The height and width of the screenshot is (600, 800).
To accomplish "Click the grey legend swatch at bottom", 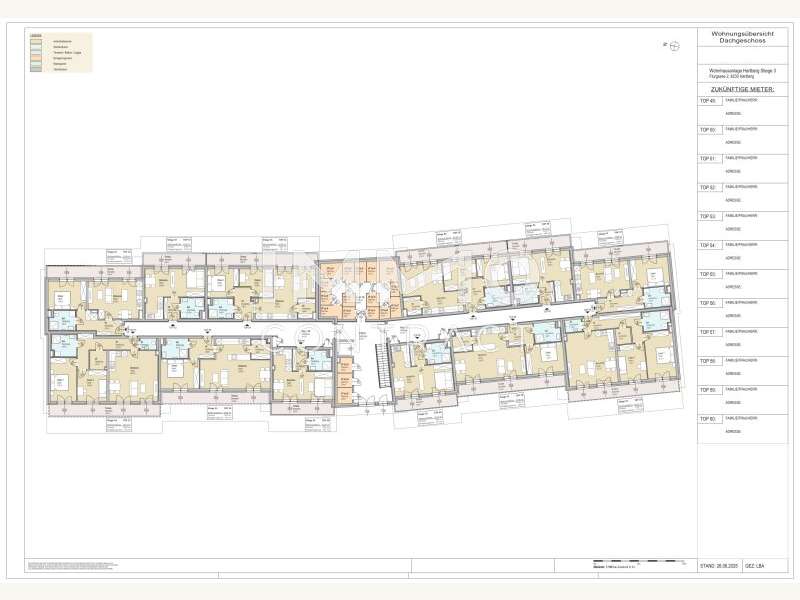I will pyautogui.click(x=35, y=69).
